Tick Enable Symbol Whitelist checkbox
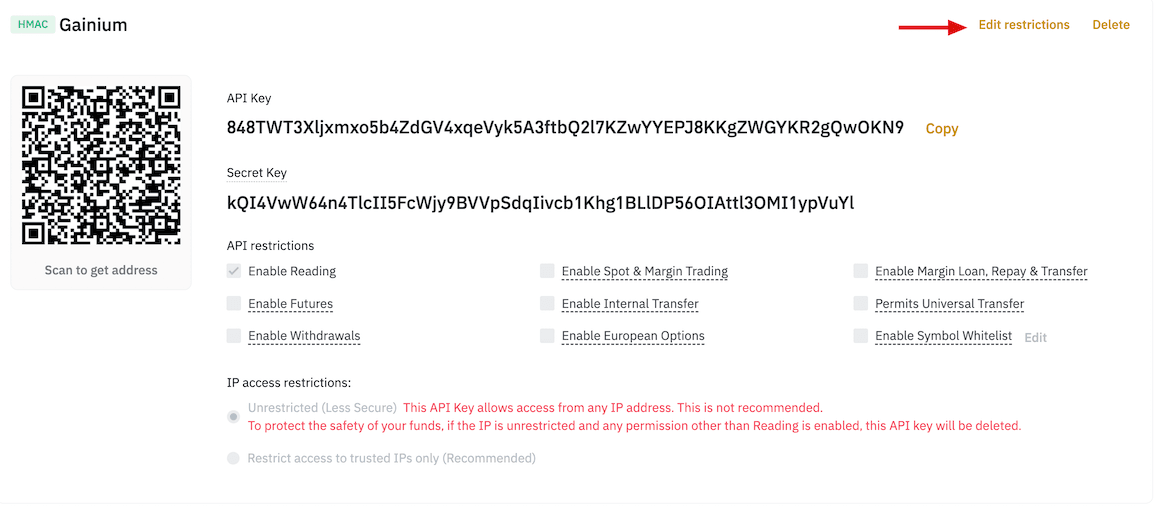This screenshot has width=1159, height=509. [x=860, y=336]
